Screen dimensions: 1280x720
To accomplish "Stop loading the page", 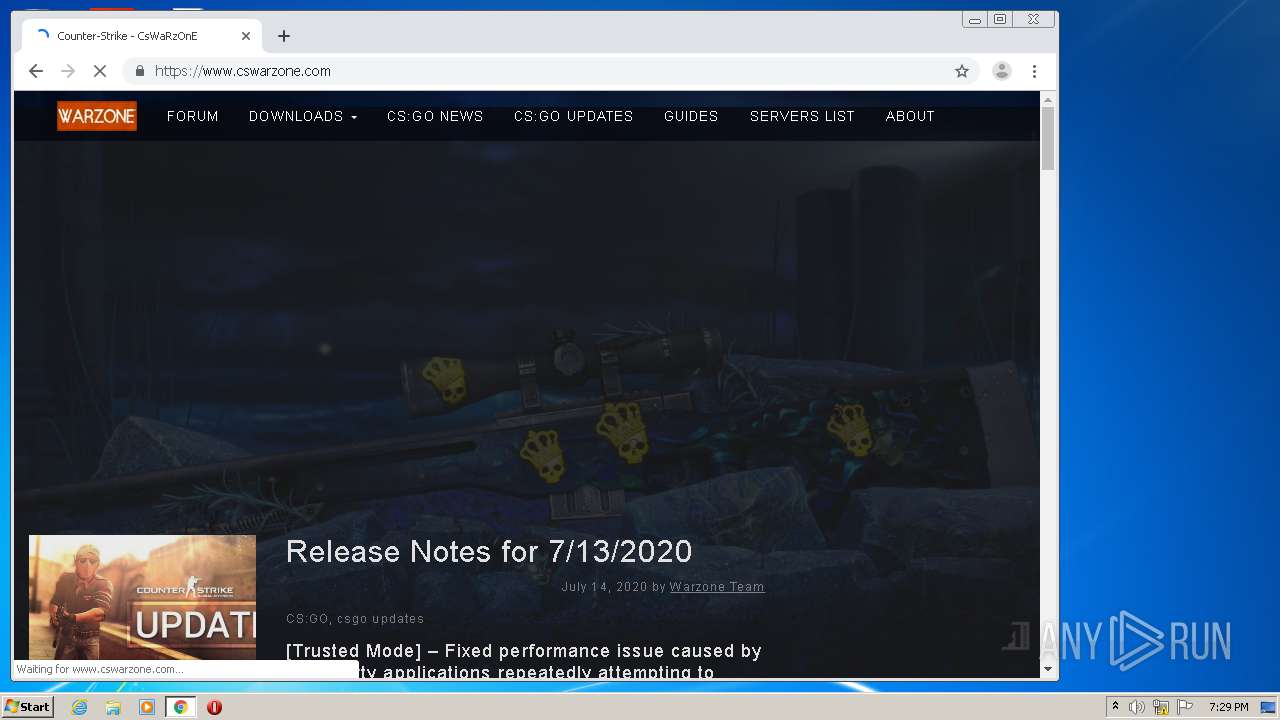I will coord(100,71).
